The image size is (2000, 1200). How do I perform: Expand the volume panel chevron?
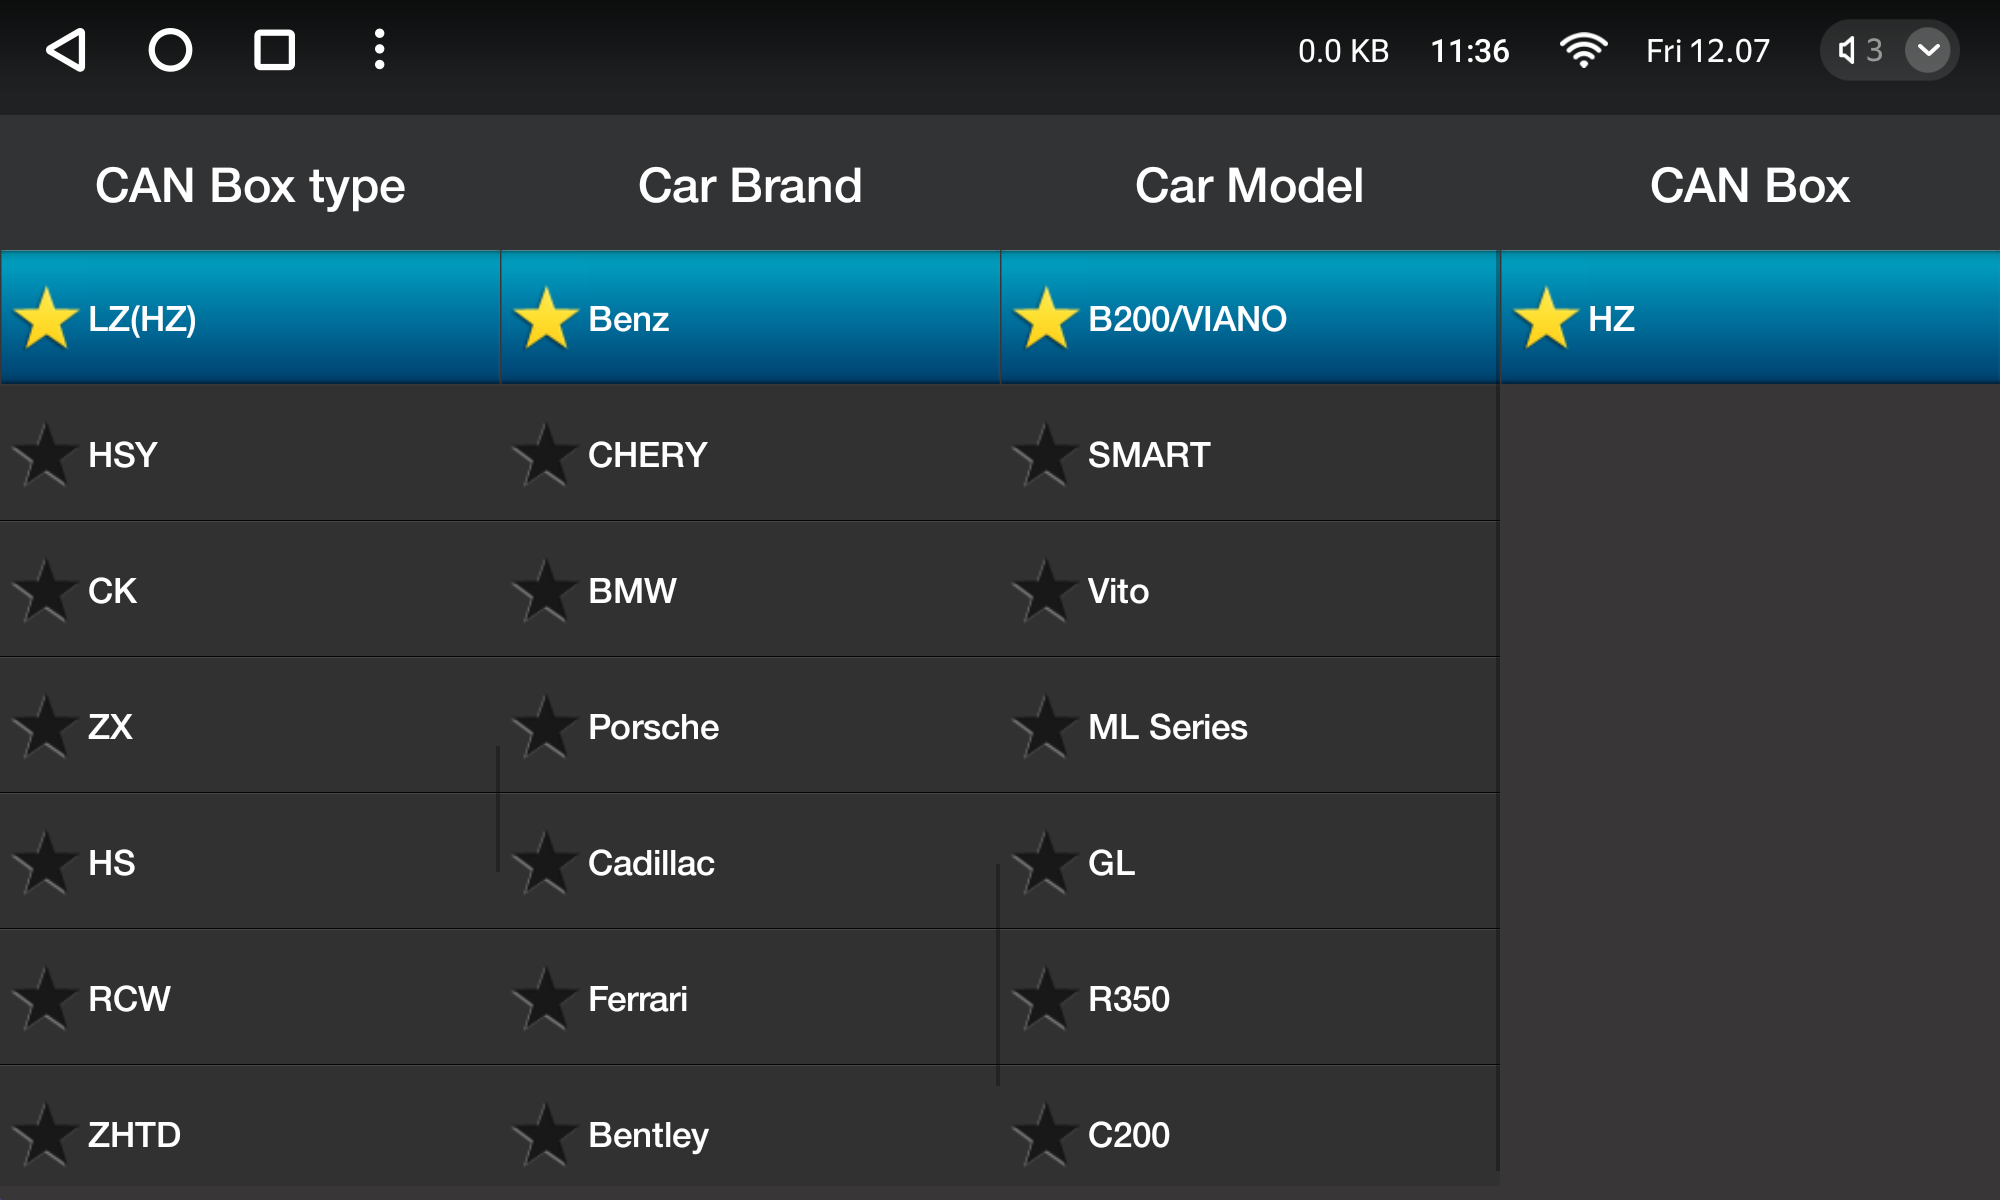click(1928, 50)
